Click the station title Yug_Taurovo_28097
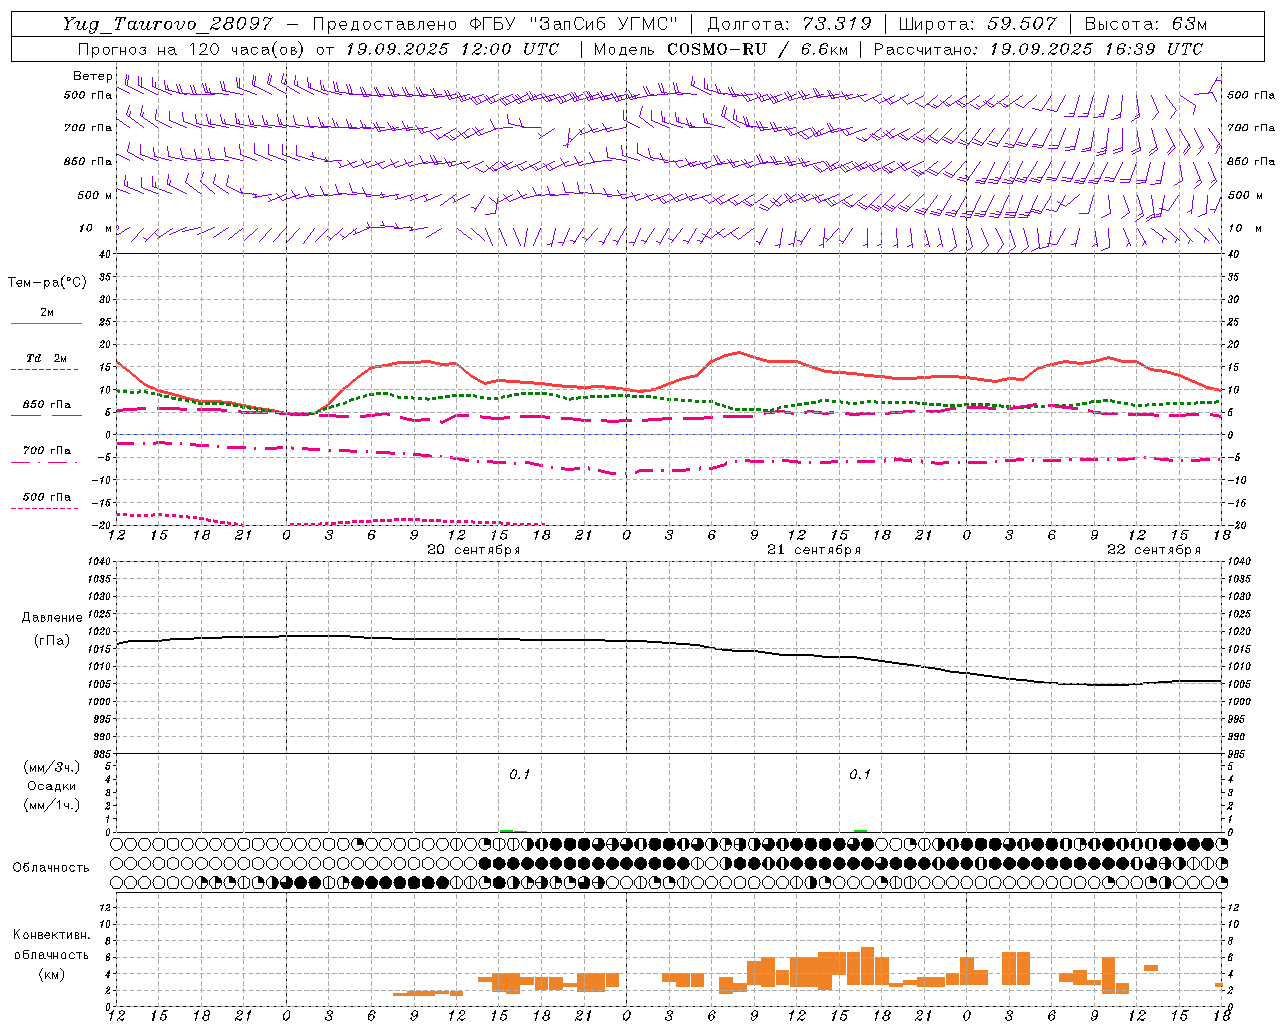The height and width of the screenshot is (1024, 1280). [167, 24]
